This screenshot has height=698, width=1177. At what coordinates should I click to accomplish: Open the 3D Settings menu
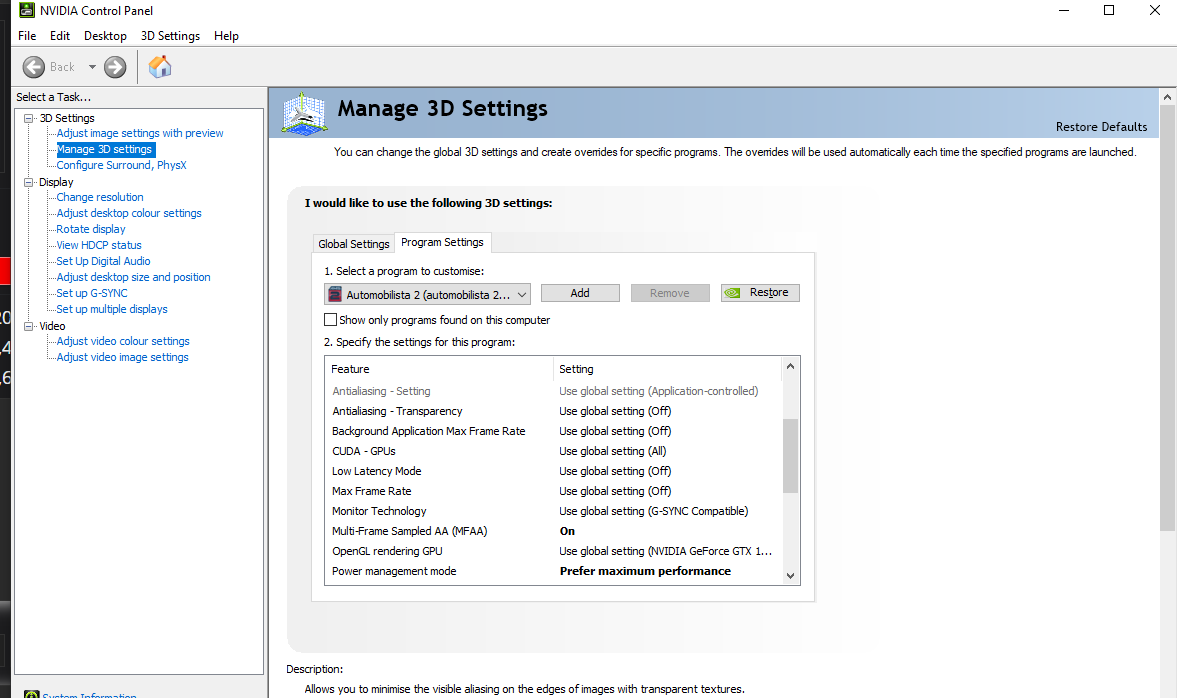click(x=170, y=36)
